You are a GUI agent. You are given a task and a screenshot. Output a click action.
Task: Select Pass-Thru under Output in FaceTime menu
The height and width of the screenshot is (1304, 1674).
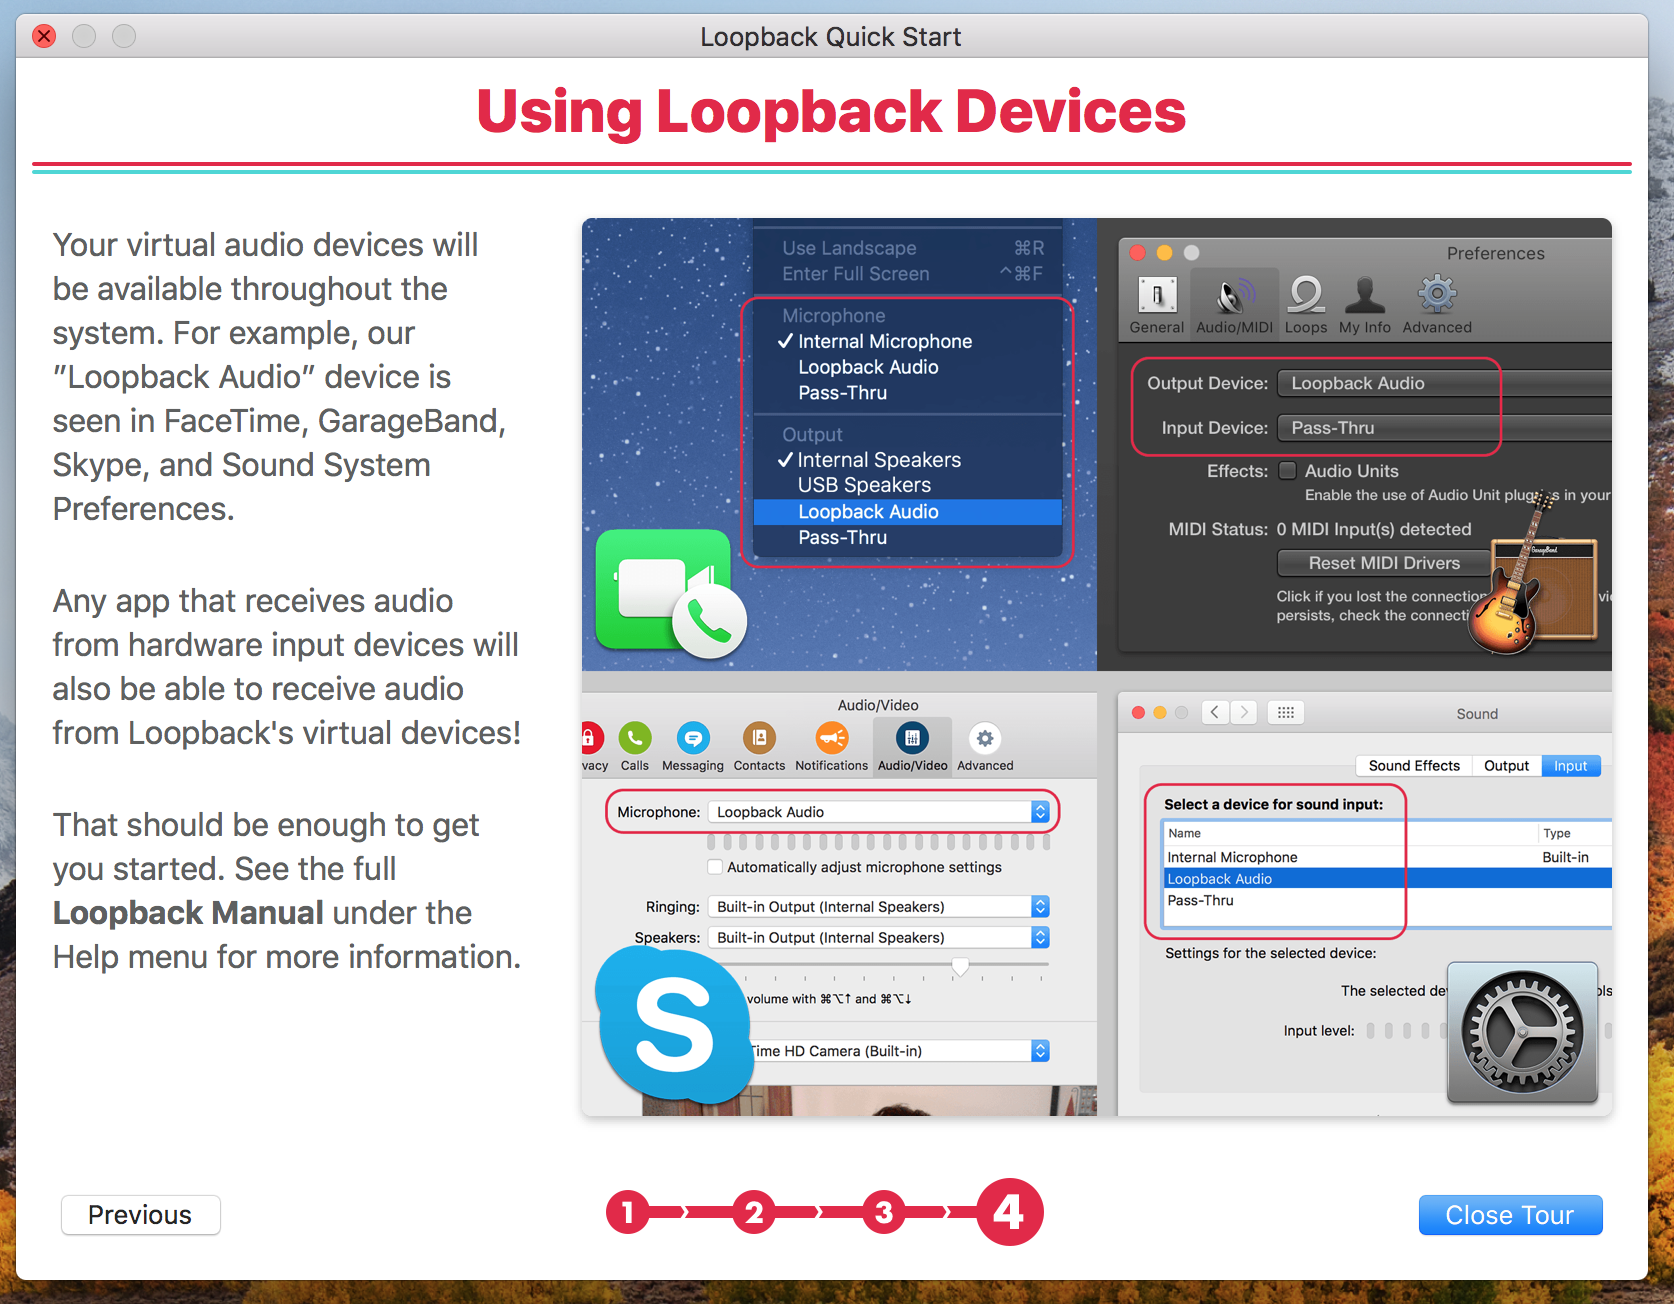(x=908, y=537)
